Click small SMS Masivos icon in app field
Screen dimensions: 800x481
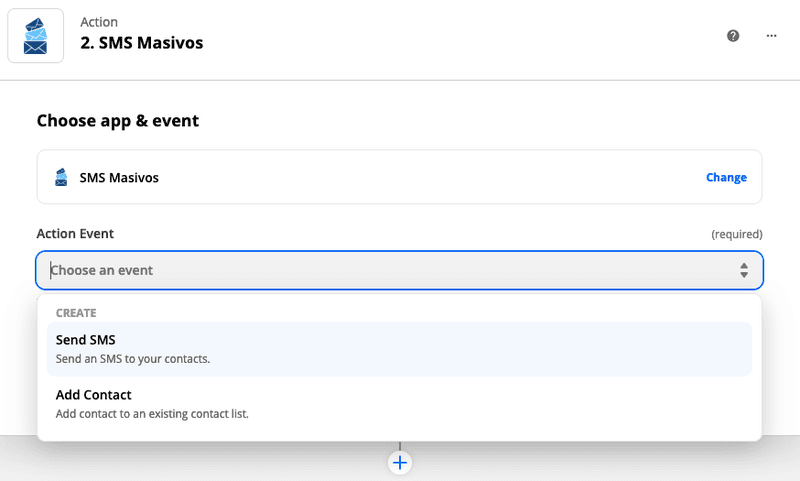61,177
